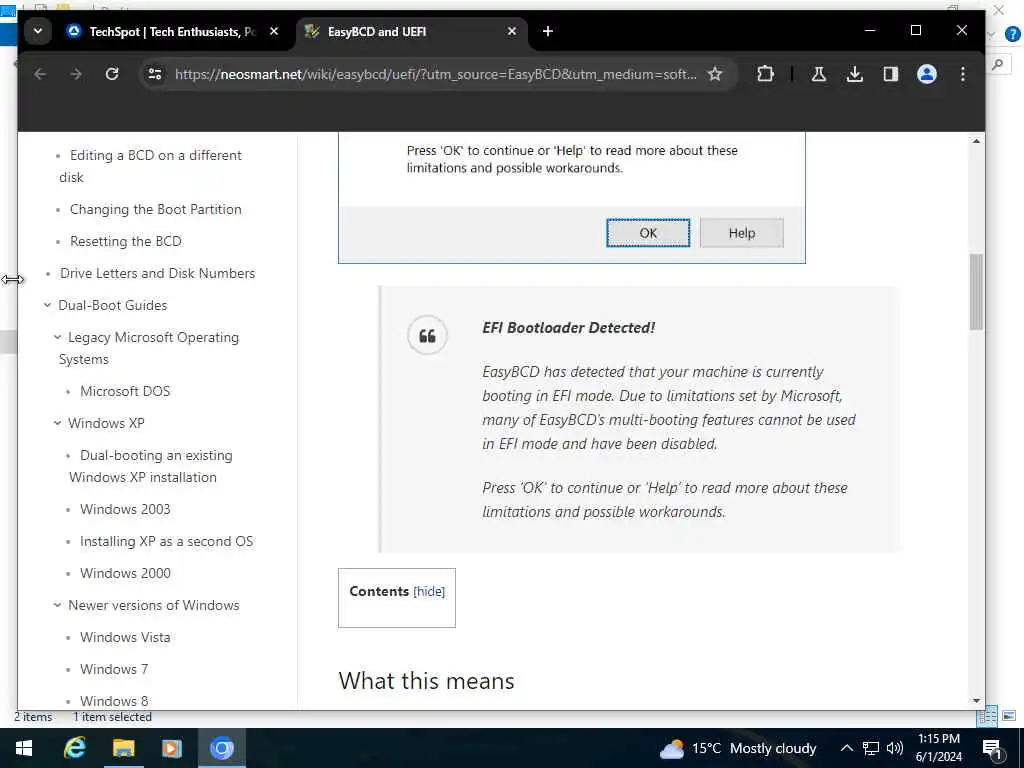Screen dimensions: 1024x768
Task: Toggle the browser side panel icon
Action: (x=891, y=74)
